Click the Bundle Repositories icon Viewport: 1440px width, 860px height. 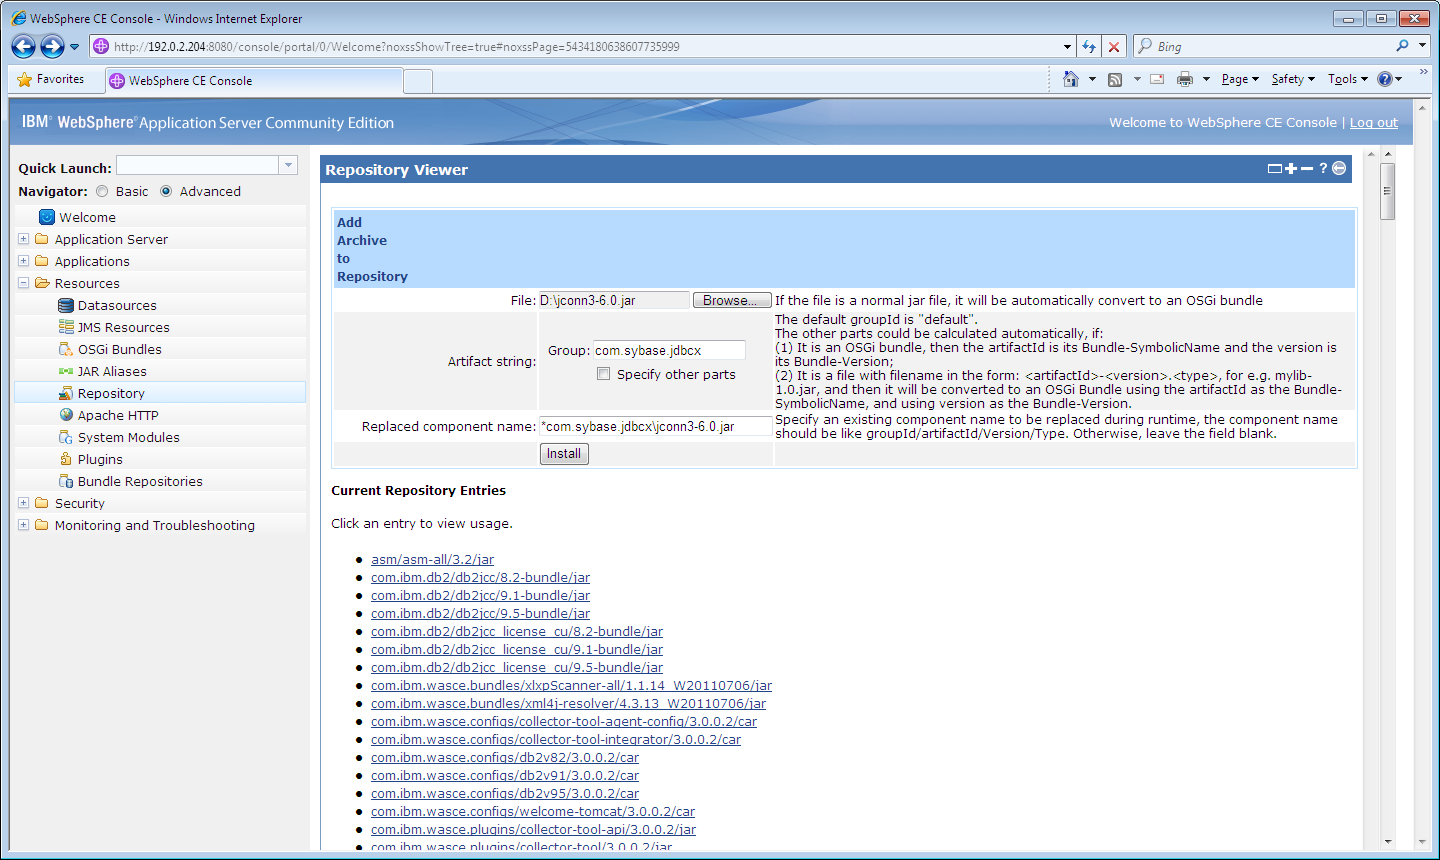click(66, 481)
